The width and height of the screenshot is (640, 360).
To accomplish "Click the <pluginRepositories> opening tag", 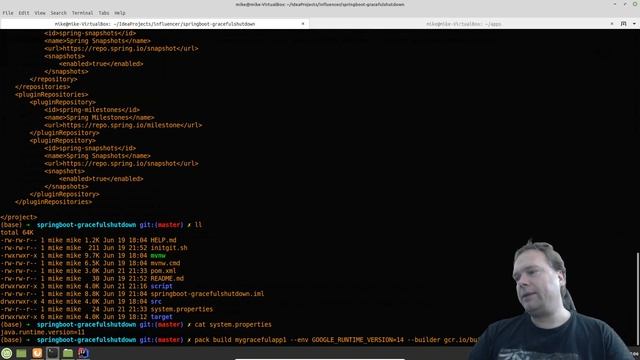I will click(51, 94).
